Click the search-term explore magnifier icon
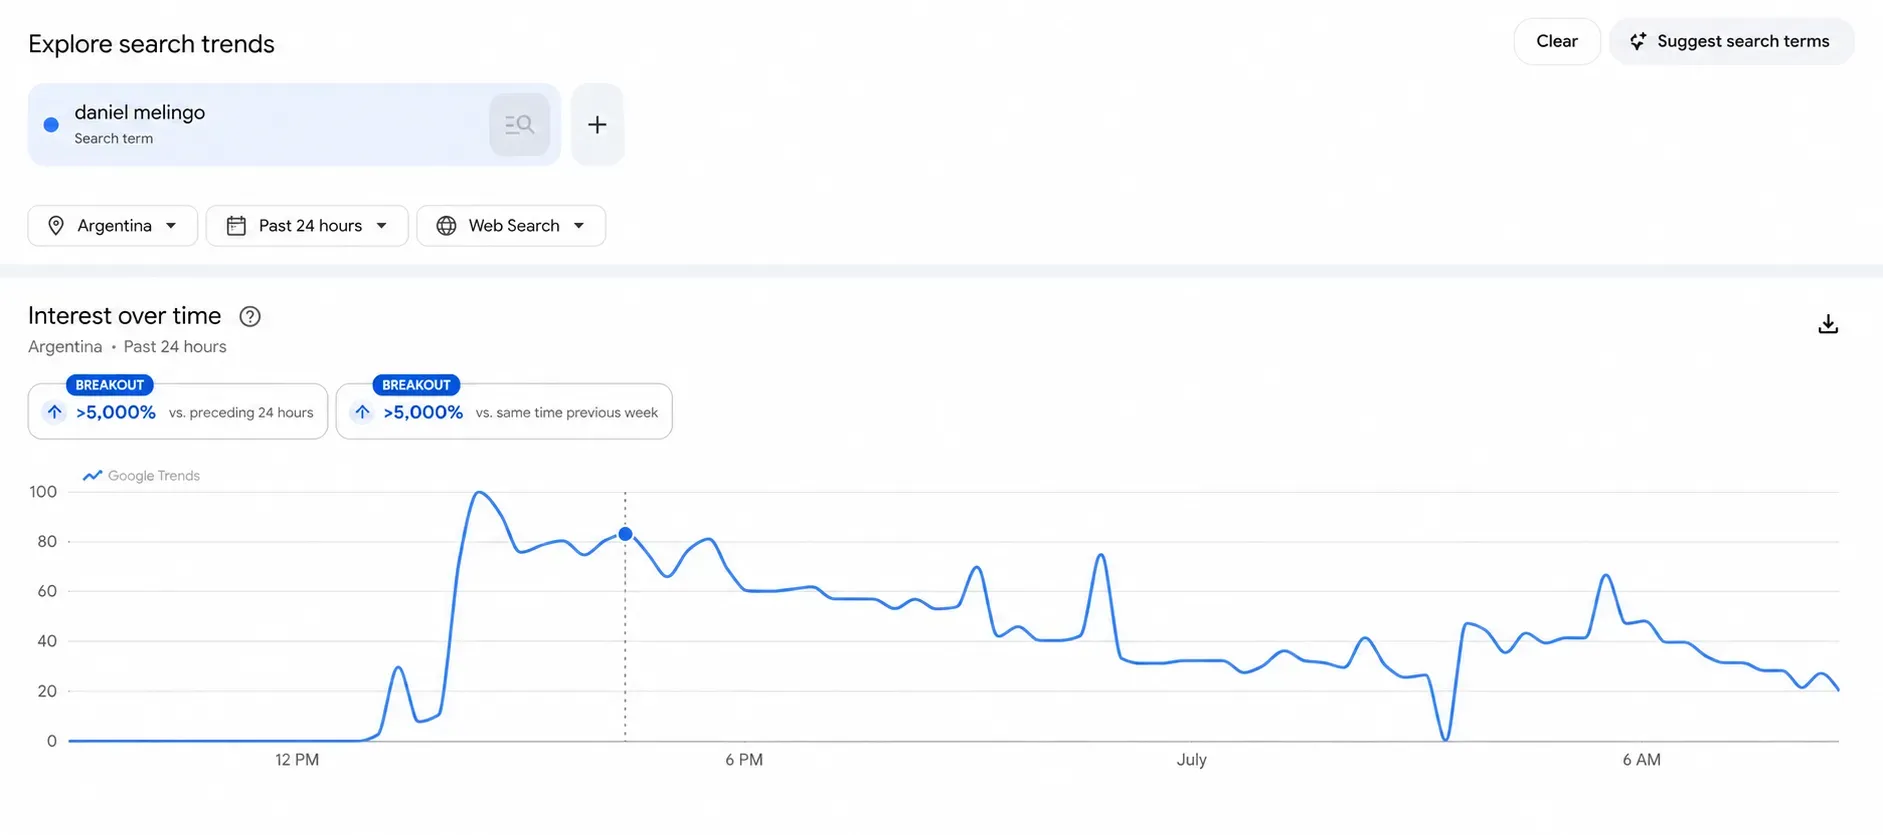 tap(519, 125)
